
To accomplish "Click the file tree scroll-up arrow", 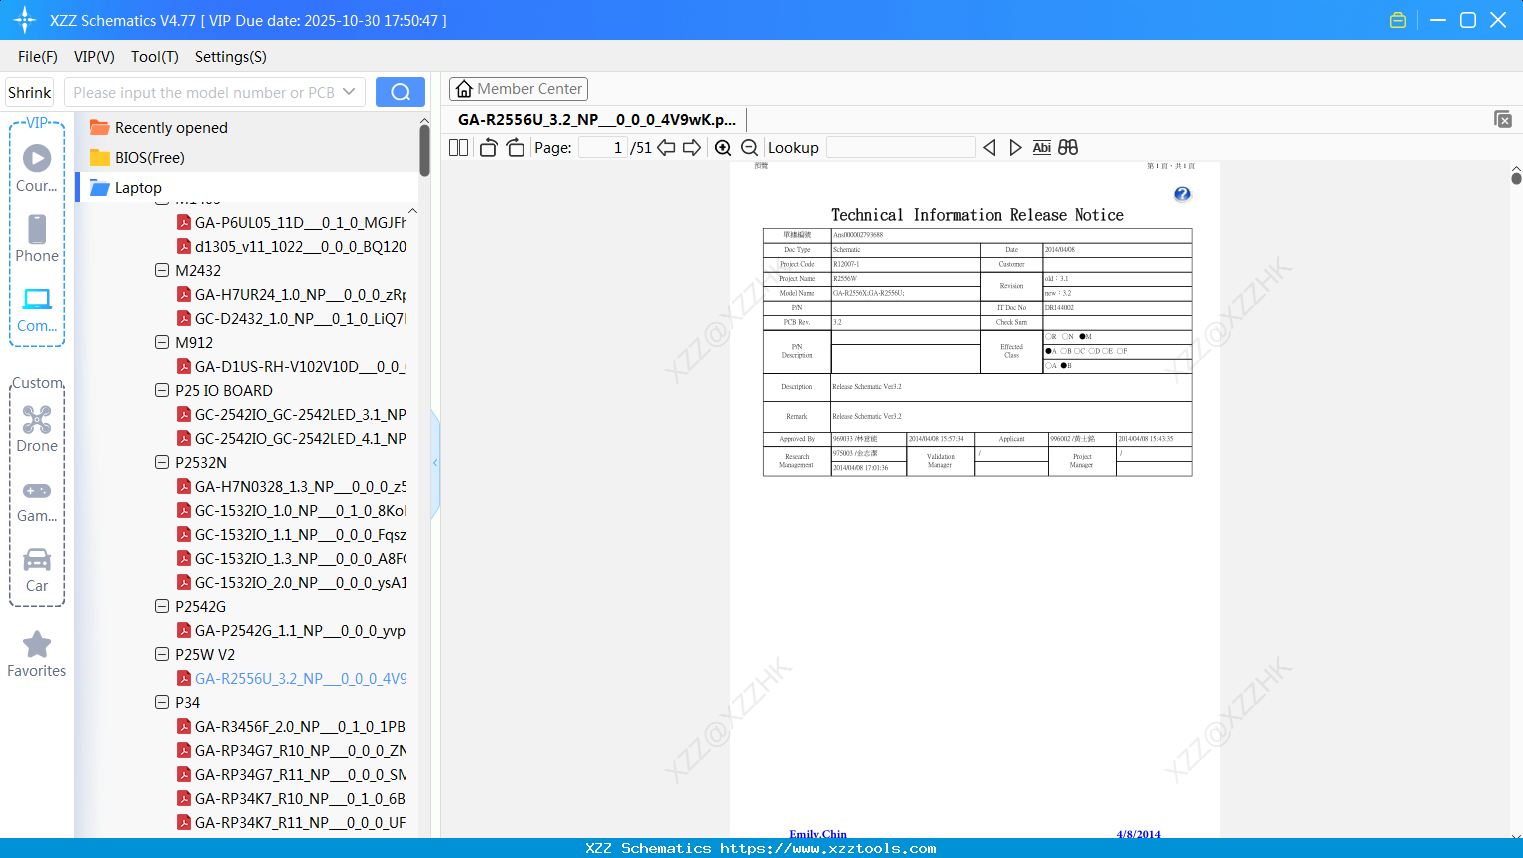I will tap(412, 211).
